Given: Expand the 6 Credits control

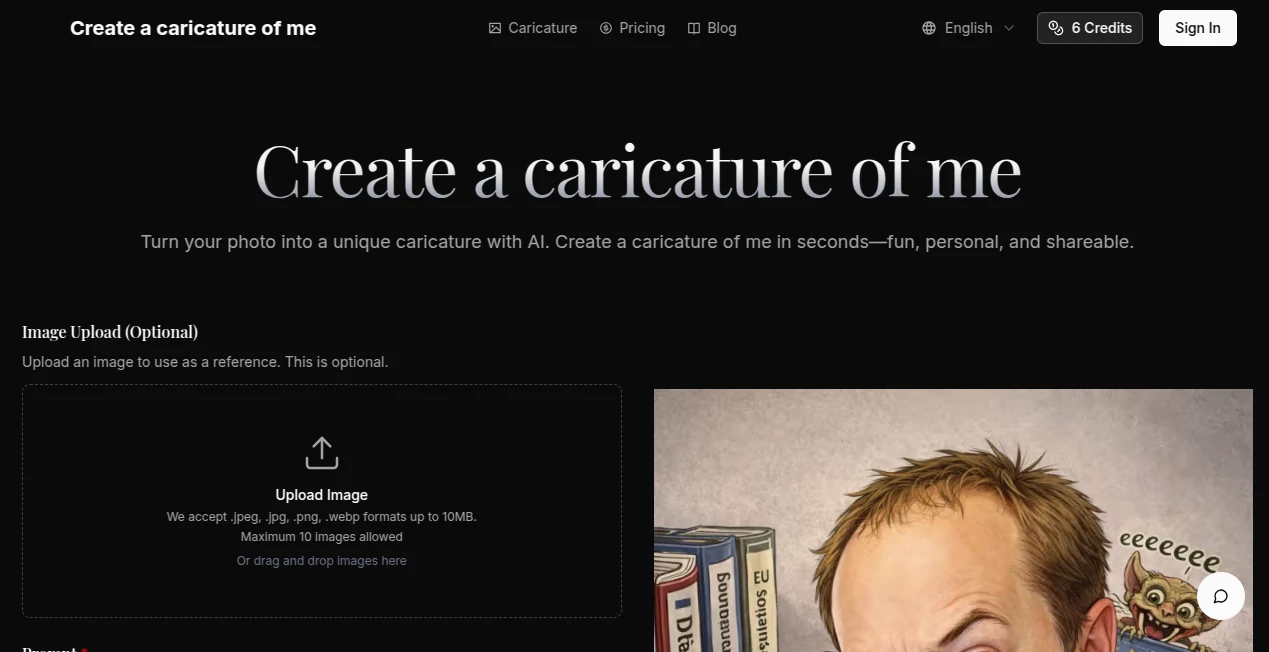Looking at the screenshot, I should click(1089, 28).
